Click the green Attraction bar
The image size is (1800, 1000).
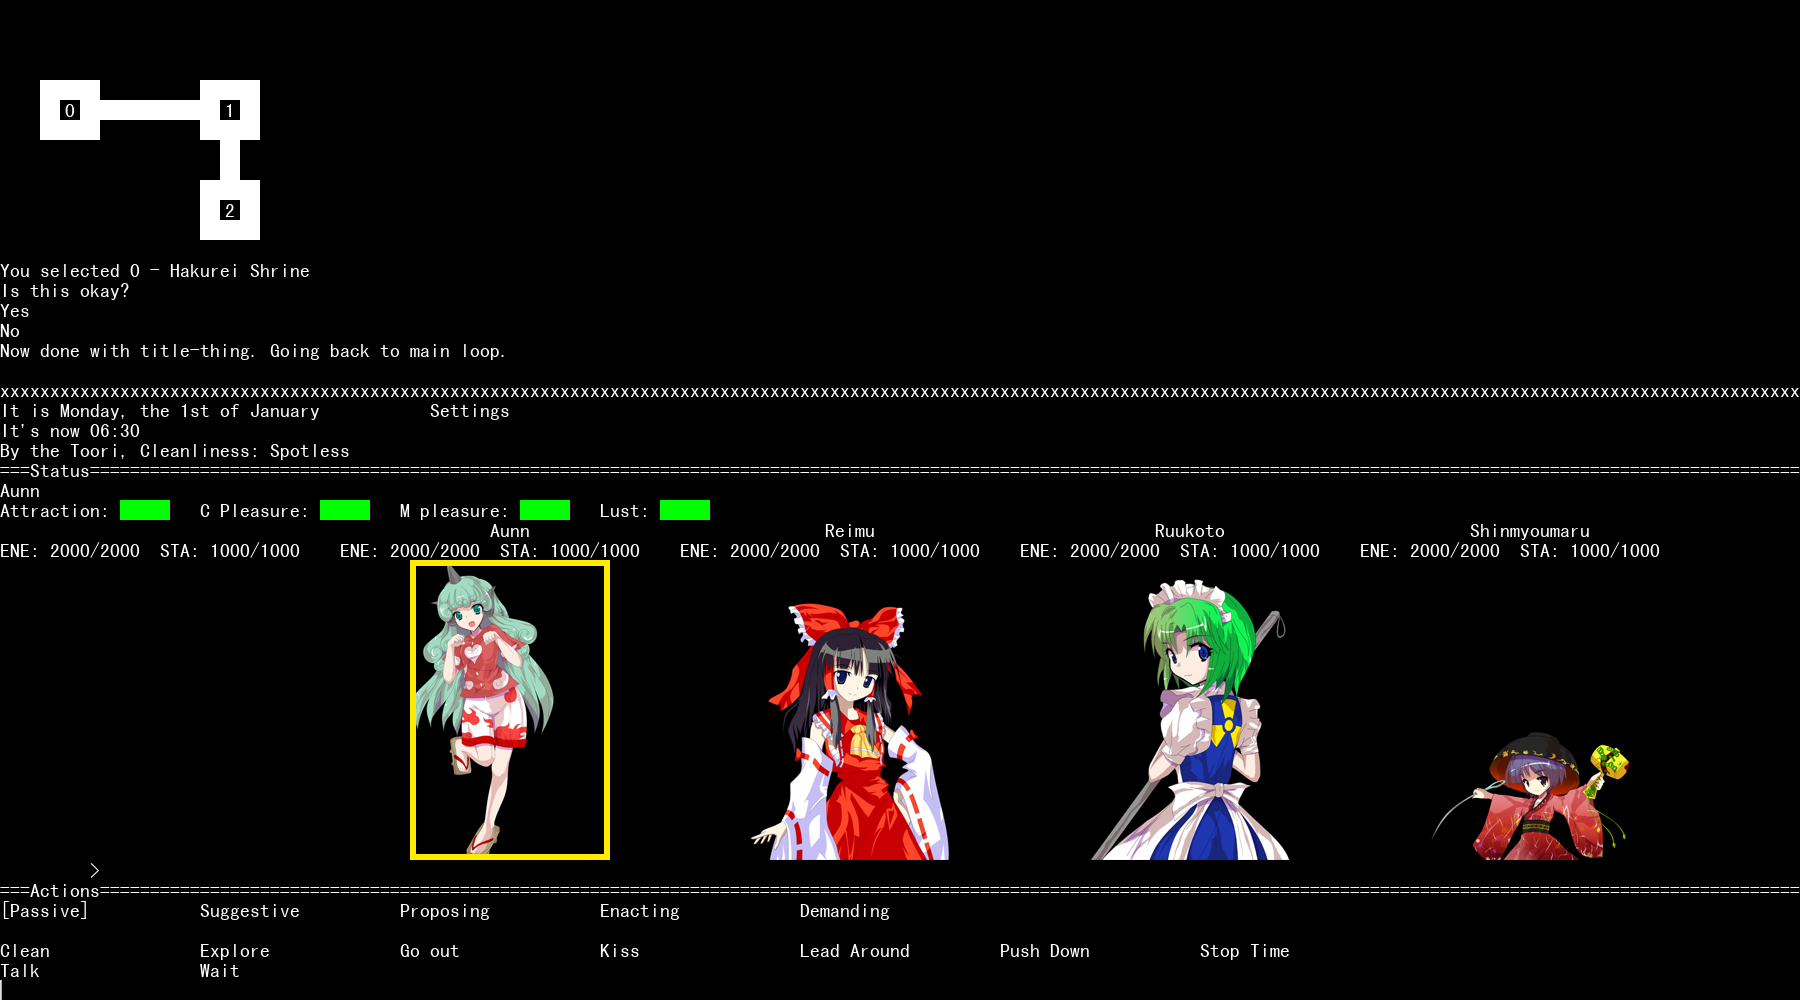pos(145,510)
